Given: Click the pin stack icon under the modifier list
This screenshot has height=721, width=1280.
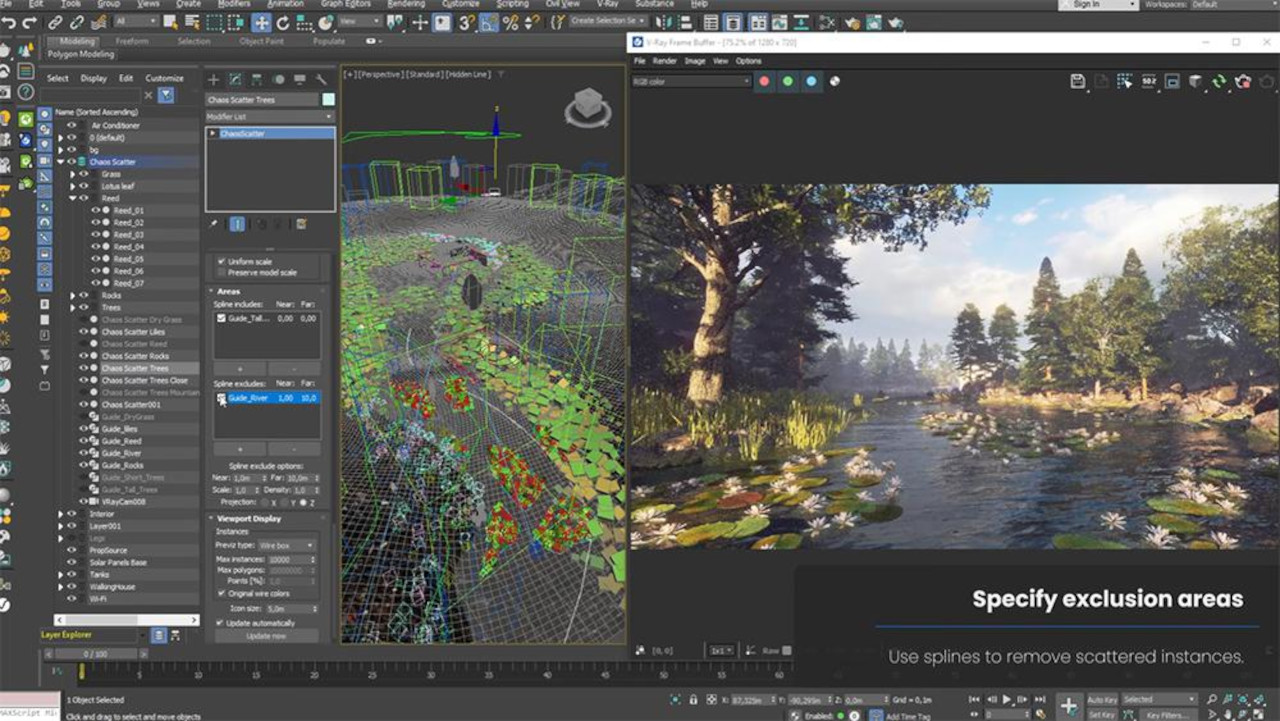Looking at the screenshot, I should [214, 224].
